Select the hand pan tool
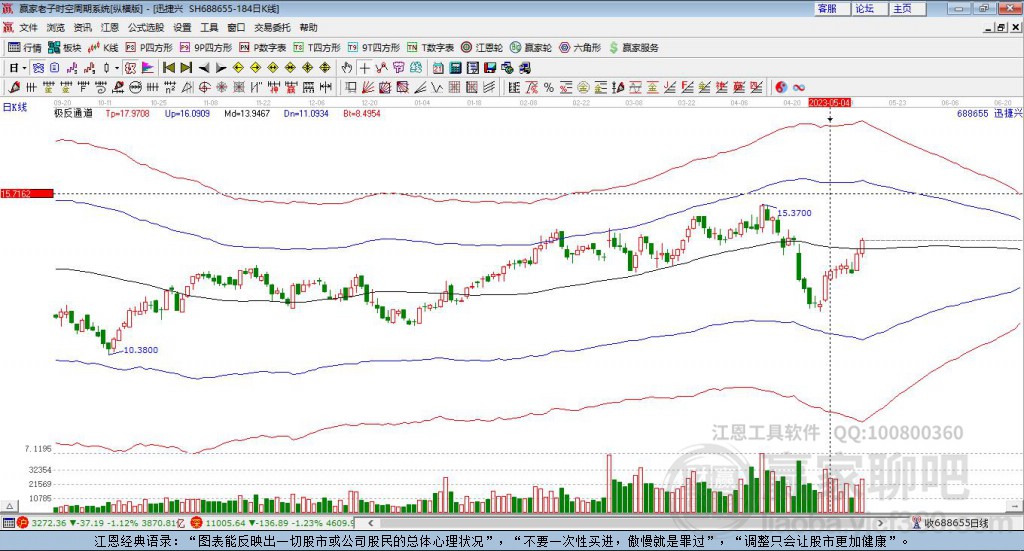The height and width of the screenshot is (551, 1024). (x=347, y=68)
